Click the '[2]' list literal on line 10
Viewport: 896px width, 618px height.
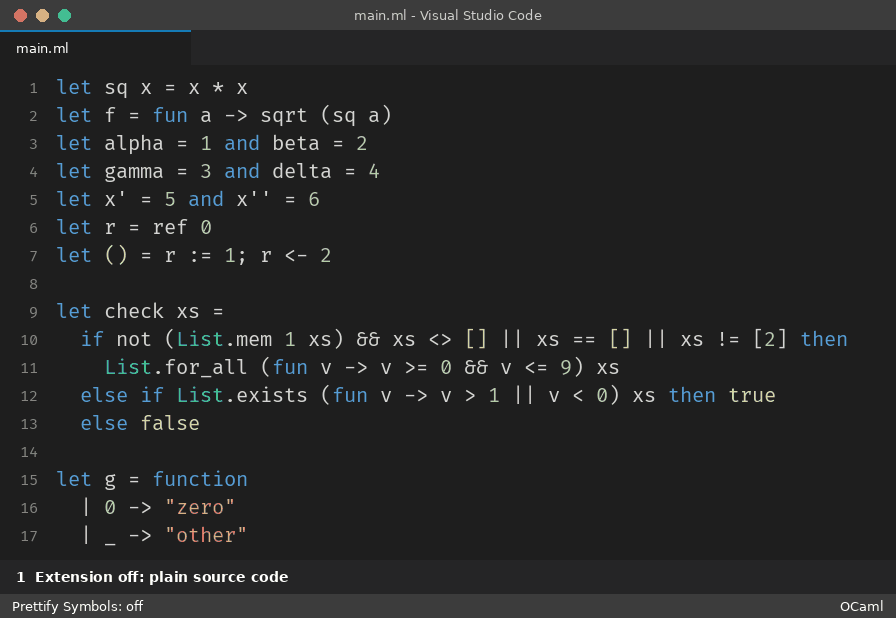pyautogui.click(x=770, y=339)
